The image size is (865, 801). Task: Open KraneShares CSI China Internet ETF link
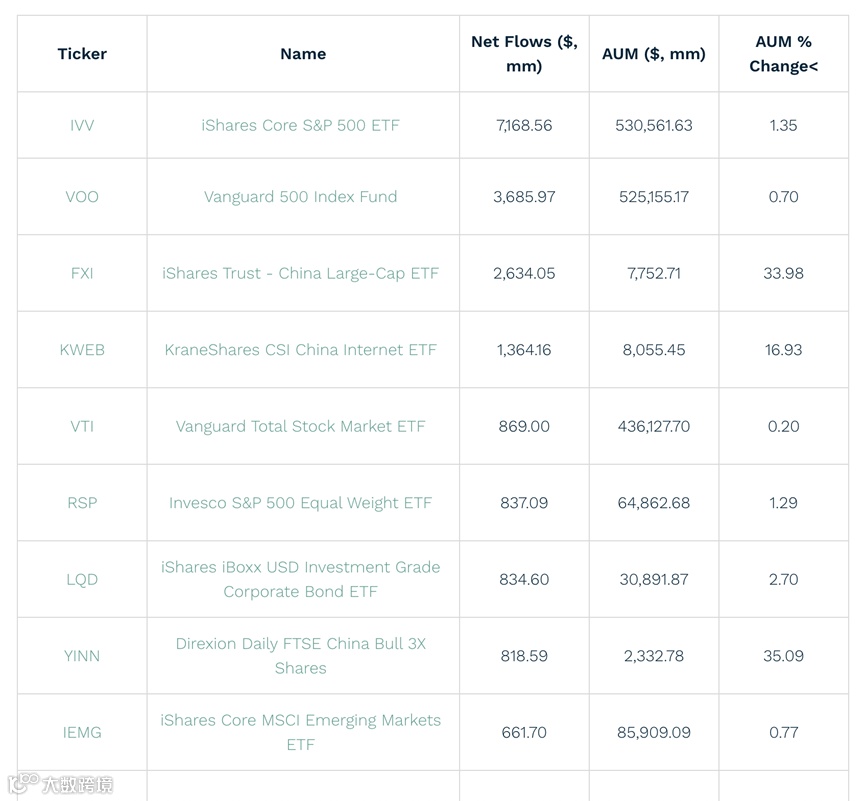tap(301, 350)
